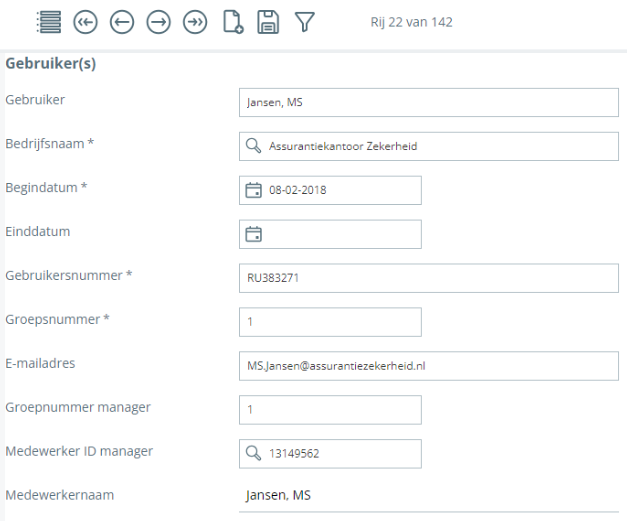
Task: Search for a Bedrijfsnaam with the magnifier
Action: tap(254, 146)
